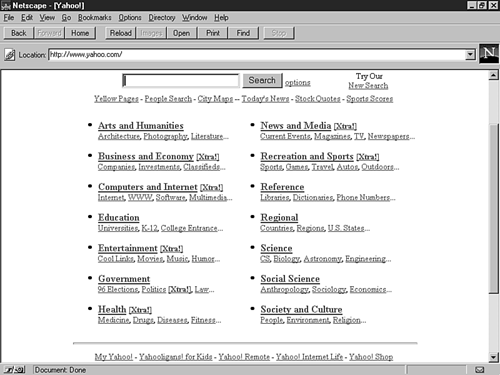
Task: Click the document link icon beside Location
Action: coord(10,55)
